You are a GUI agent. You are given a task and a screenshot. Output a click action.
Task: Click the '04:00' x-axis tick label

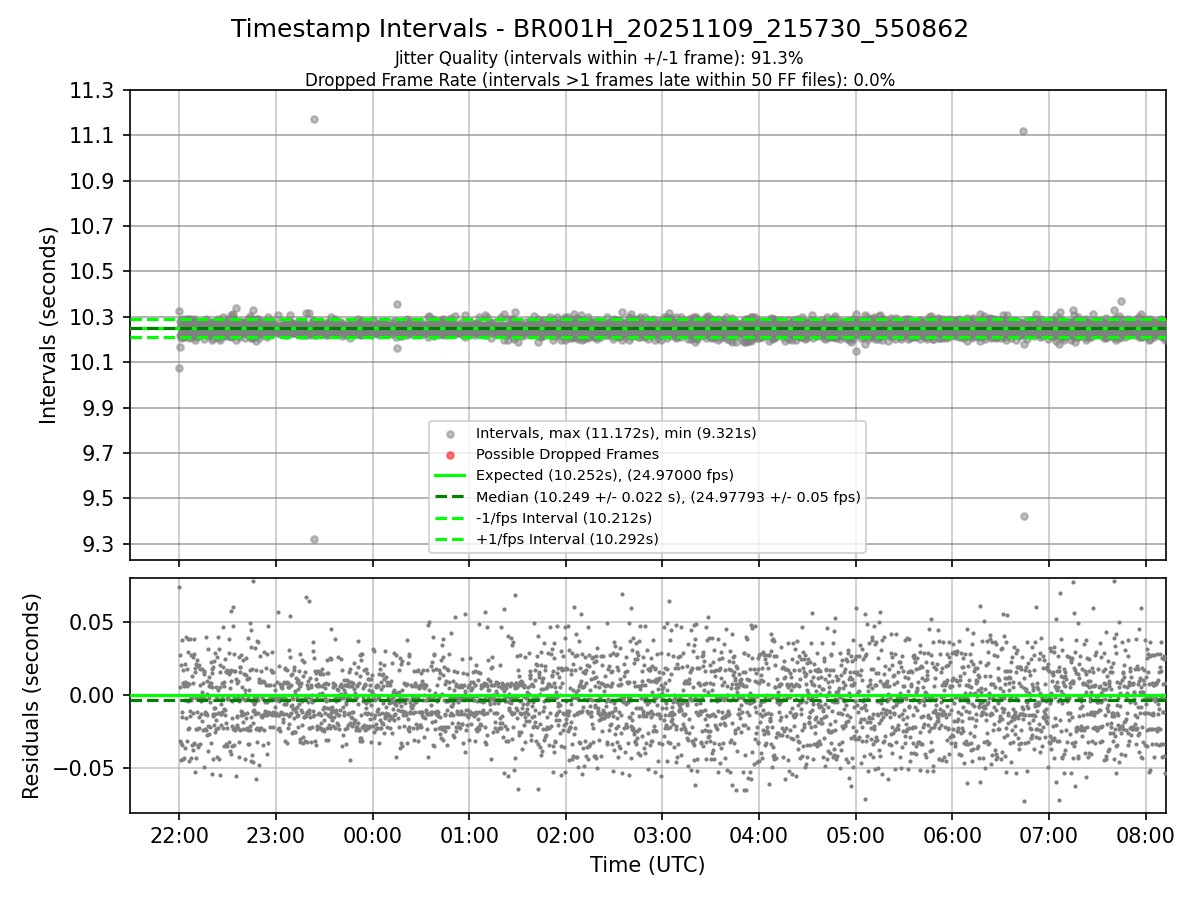tap(759, 835)
